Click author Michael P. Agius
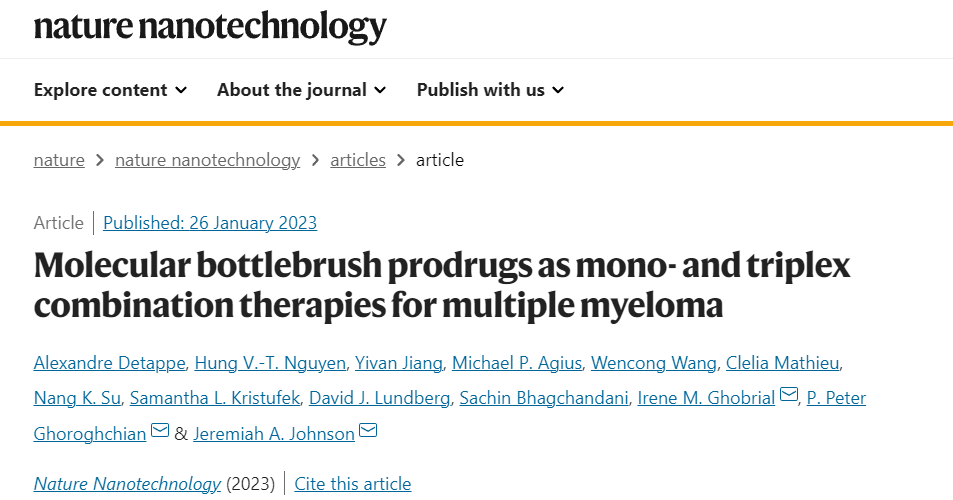The width and height of the screenshot is (953, 500). pos(517,363)
